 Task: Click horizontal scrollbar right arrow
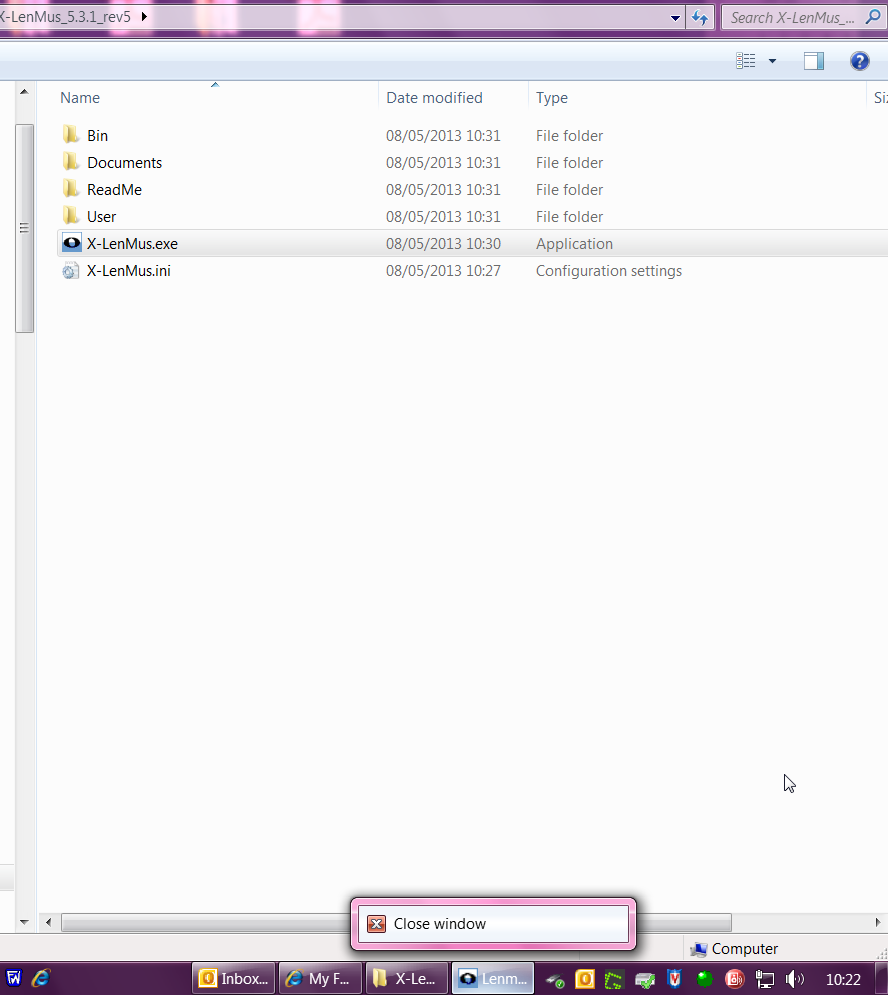click(x=878, y=922)
